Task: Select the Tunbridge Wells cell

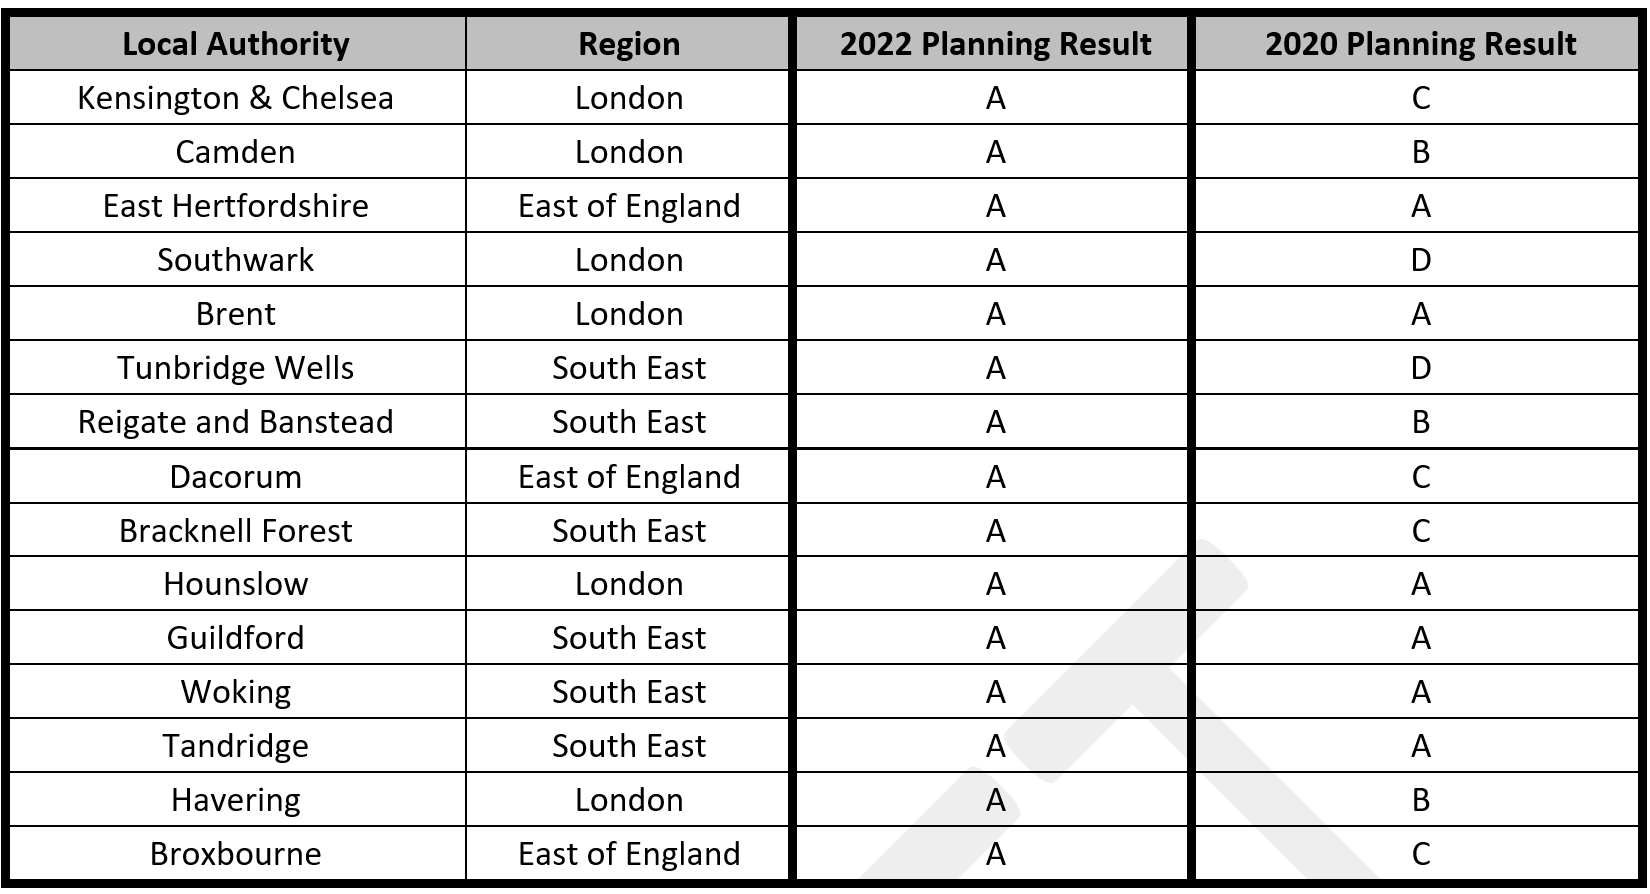Action: point(236,368)
